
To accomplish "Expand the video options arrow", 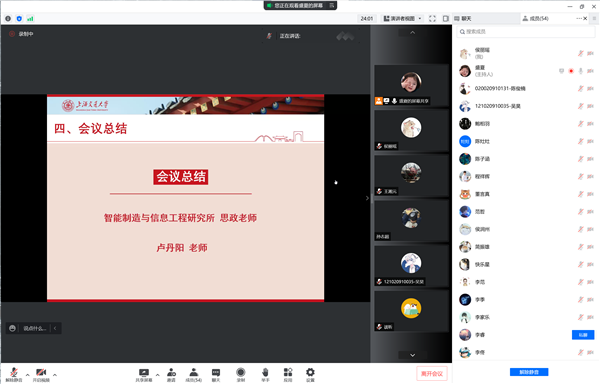I will pyautogui.click(x=55, y=375).
